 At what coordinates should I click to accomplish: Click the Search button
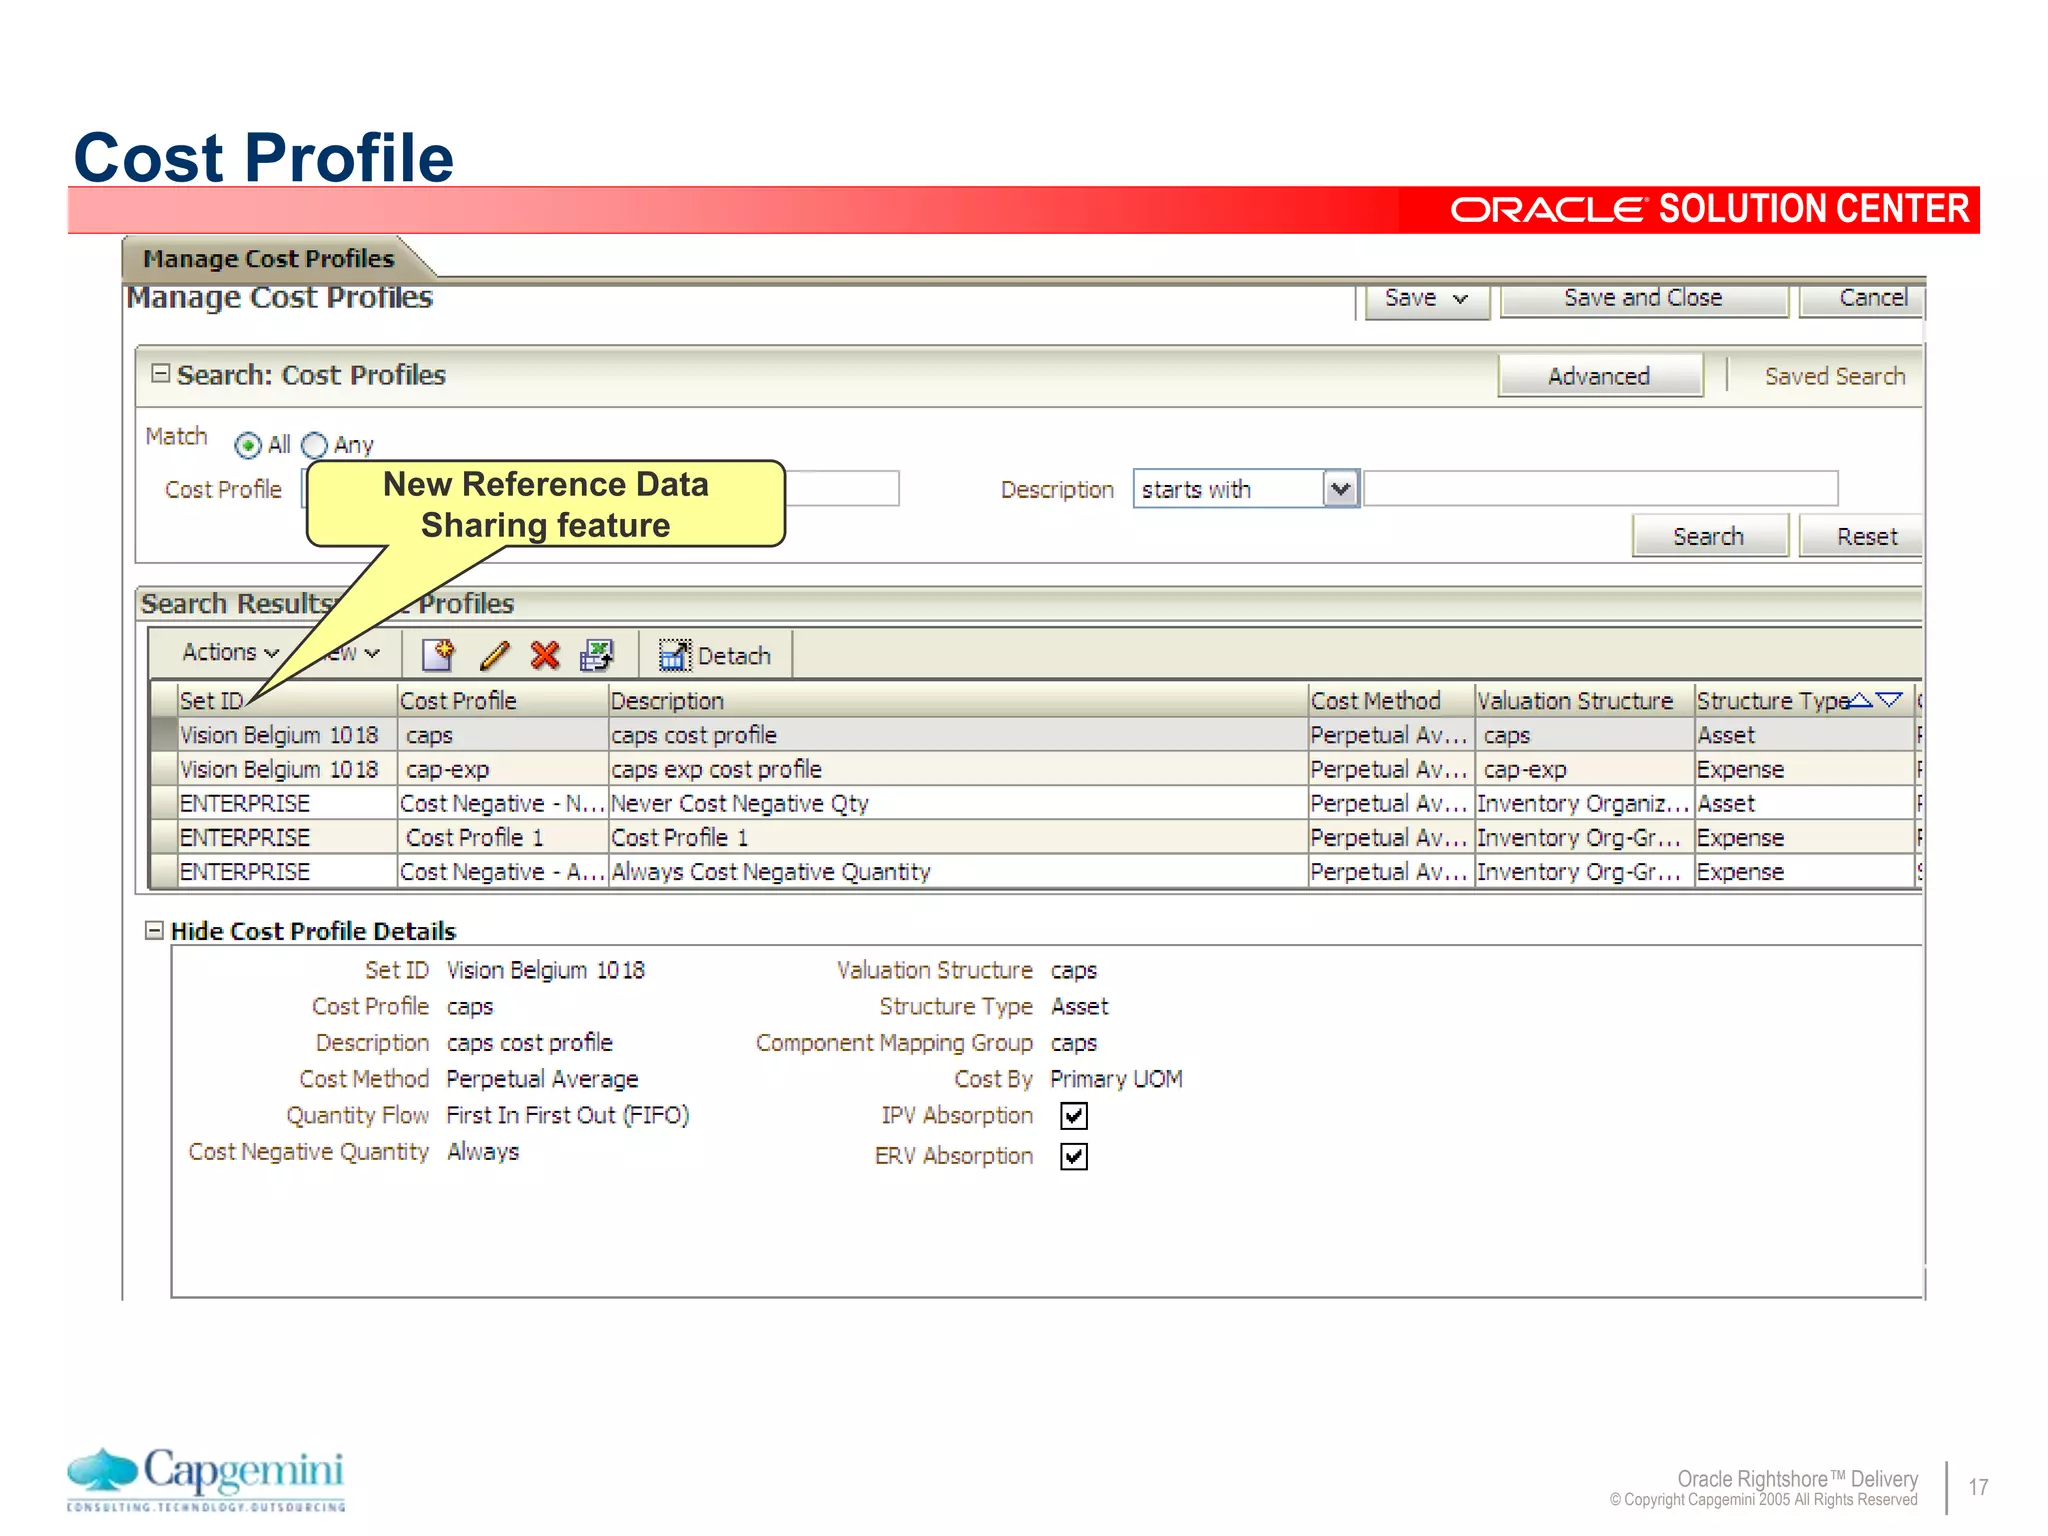click(1709, 536)
